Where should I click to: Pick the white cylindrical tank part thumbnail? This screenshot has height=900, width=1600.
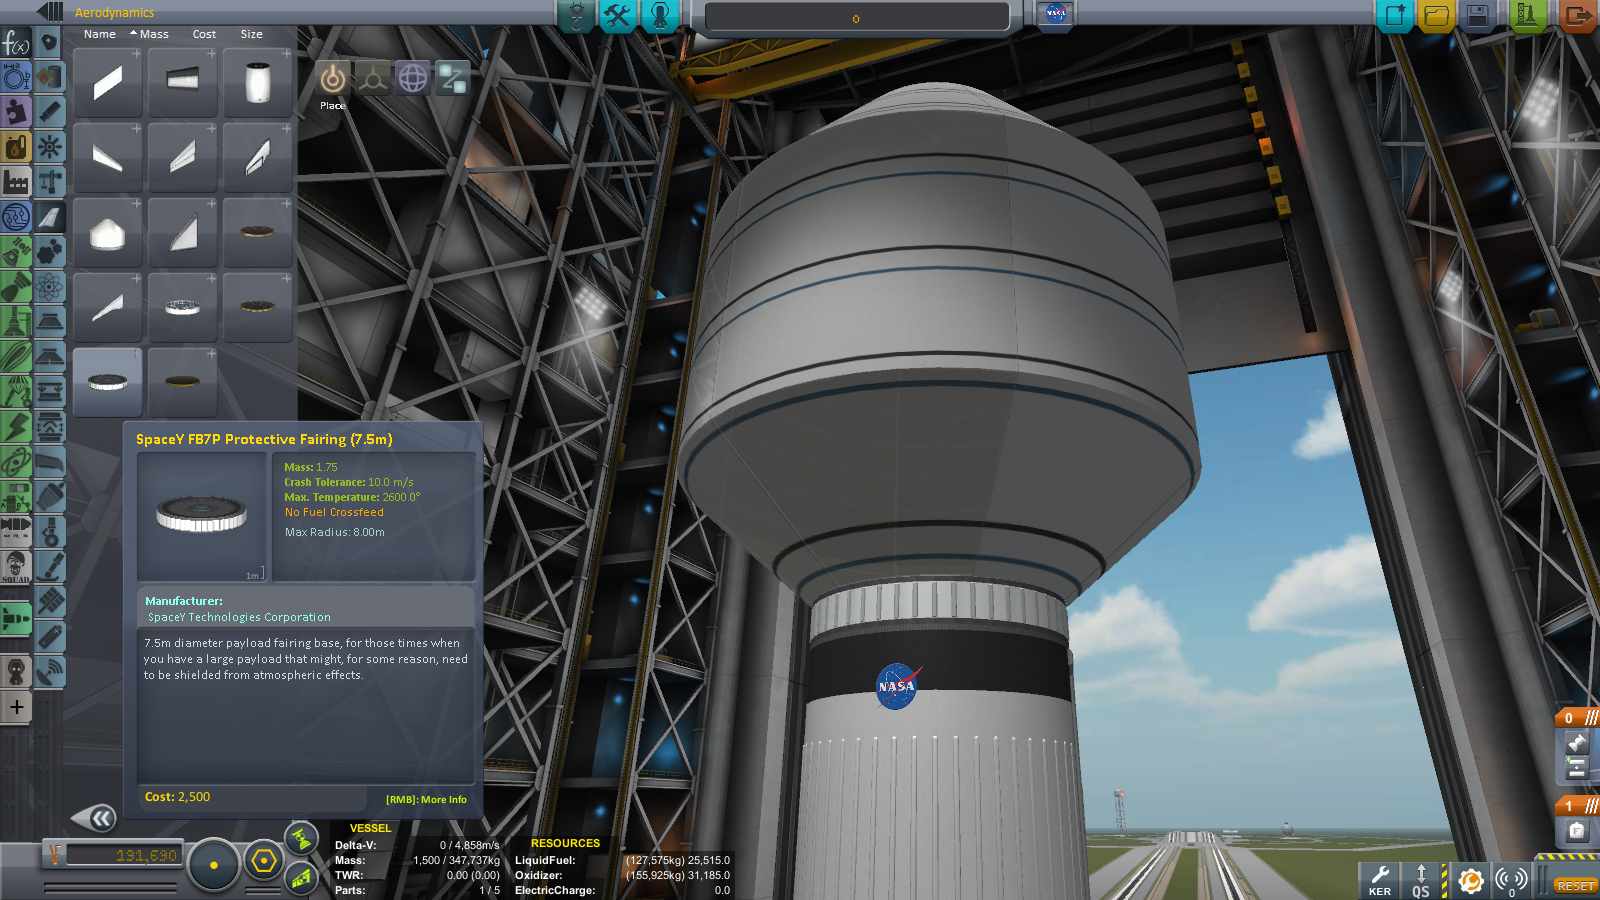coord(257,82)
